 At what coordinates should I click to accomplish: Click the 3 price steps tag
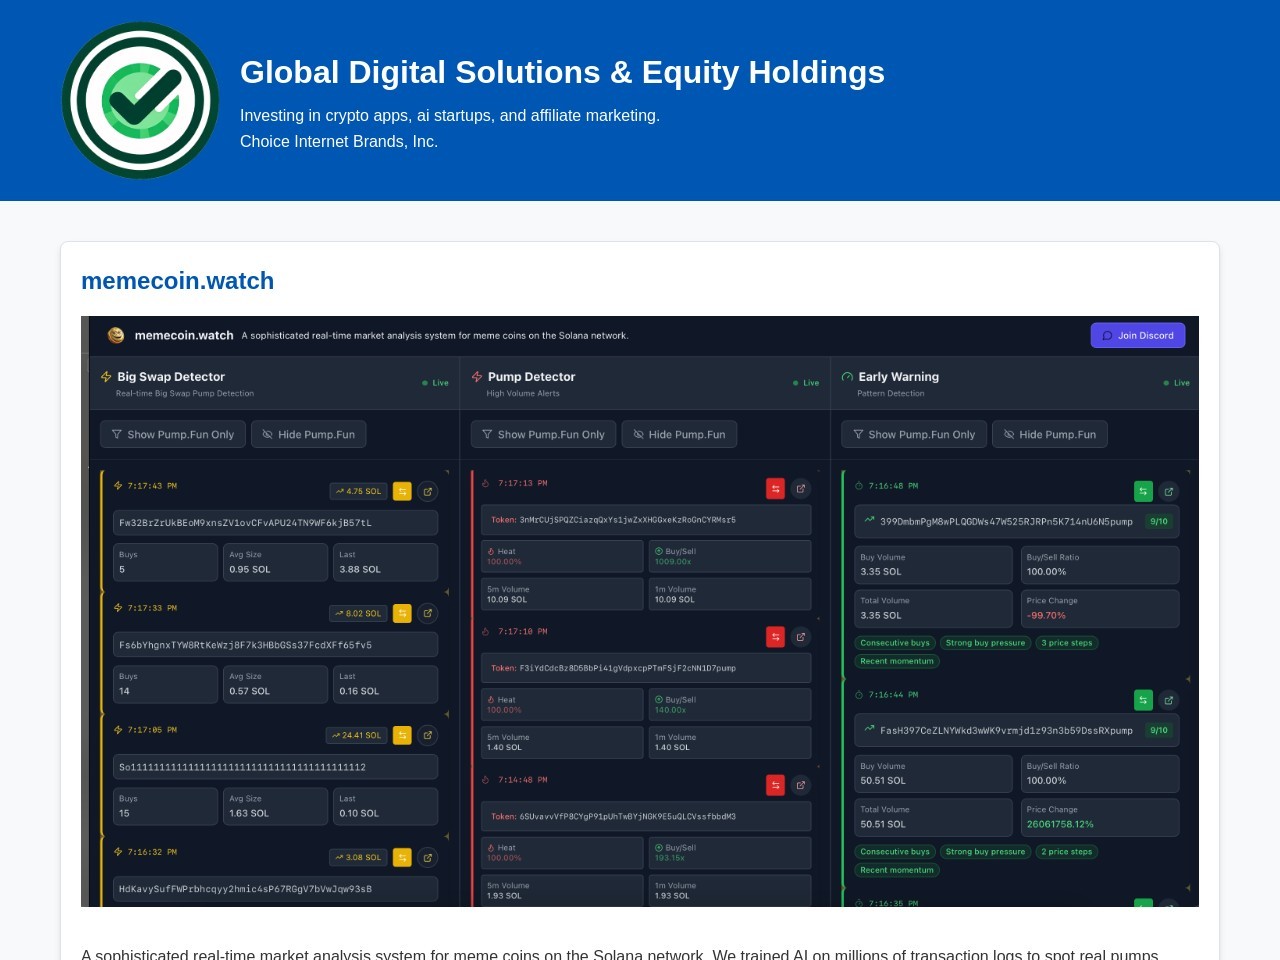[x=1067, y=643]
